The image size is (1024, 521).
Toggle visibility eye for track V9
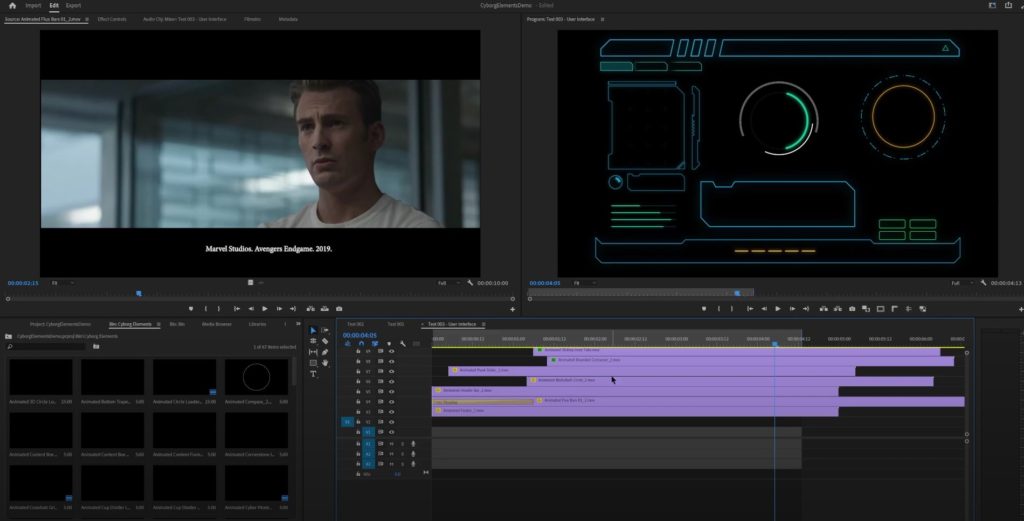click(x=391, y=351)
